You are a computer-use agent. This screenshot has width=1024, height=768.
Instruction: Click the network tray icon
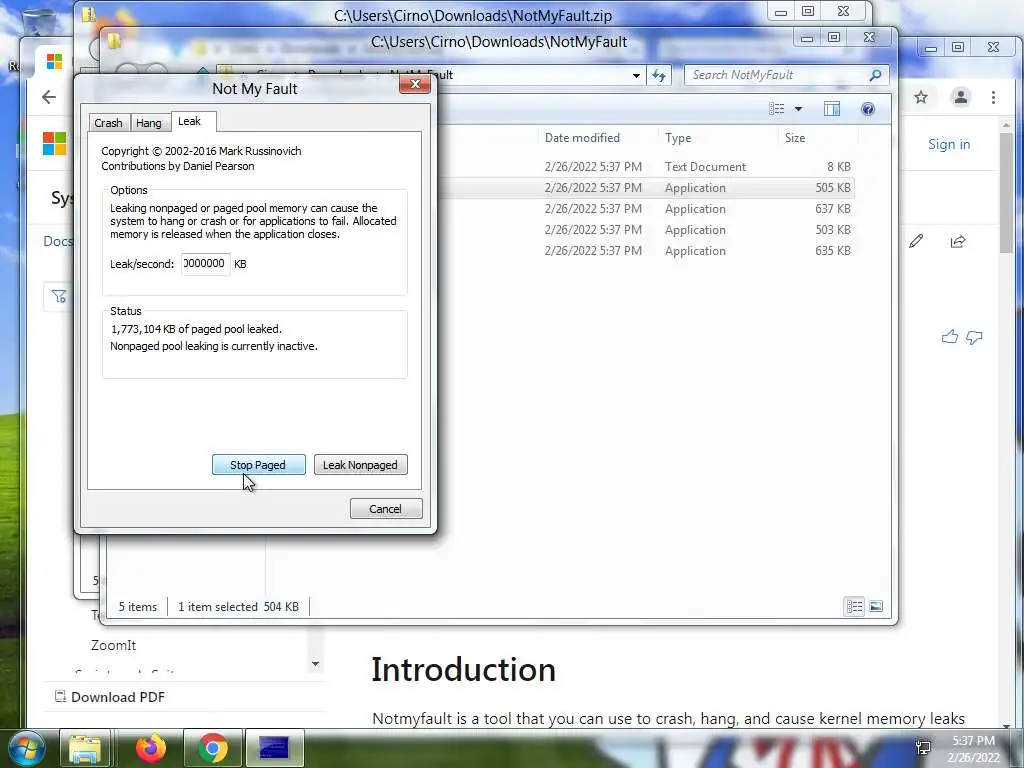(923, 747)
